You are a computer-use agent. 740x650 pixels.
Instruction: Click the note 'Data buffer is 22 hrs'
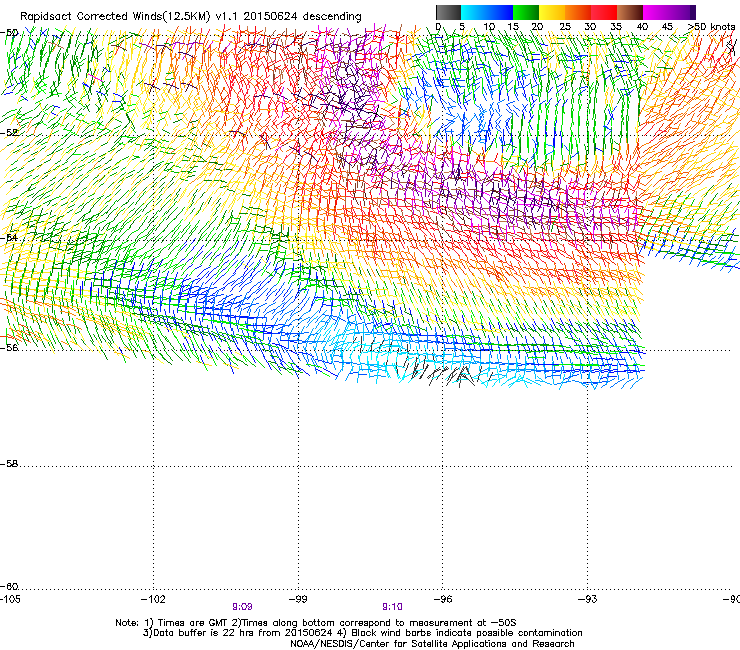click(204, 633)
